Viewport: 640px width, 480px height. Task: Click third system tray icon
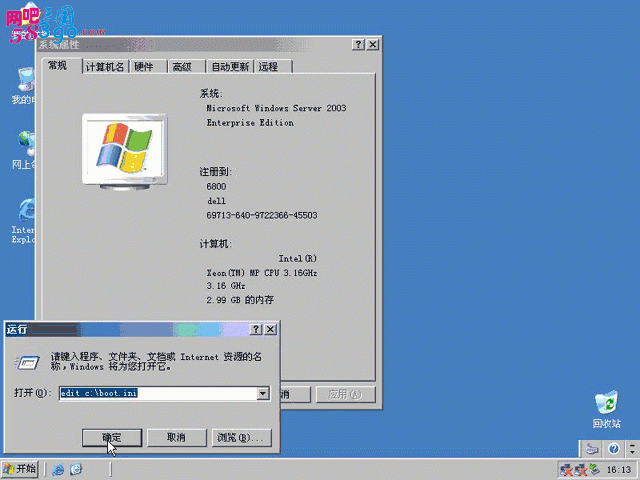tap(594, 469)
